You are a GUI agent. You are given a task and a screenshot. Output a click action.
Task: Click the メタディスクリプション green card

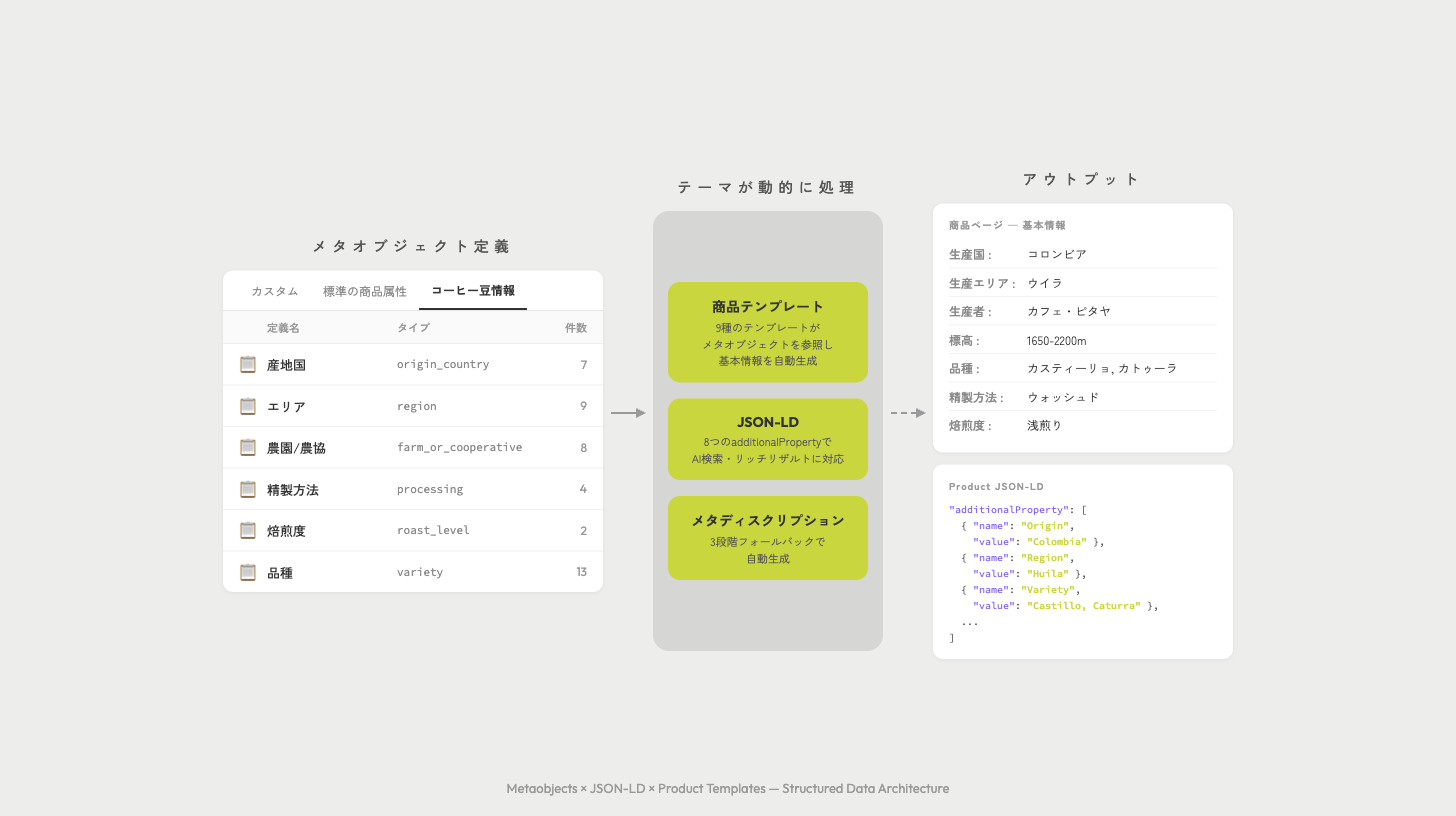pos(767,537)
